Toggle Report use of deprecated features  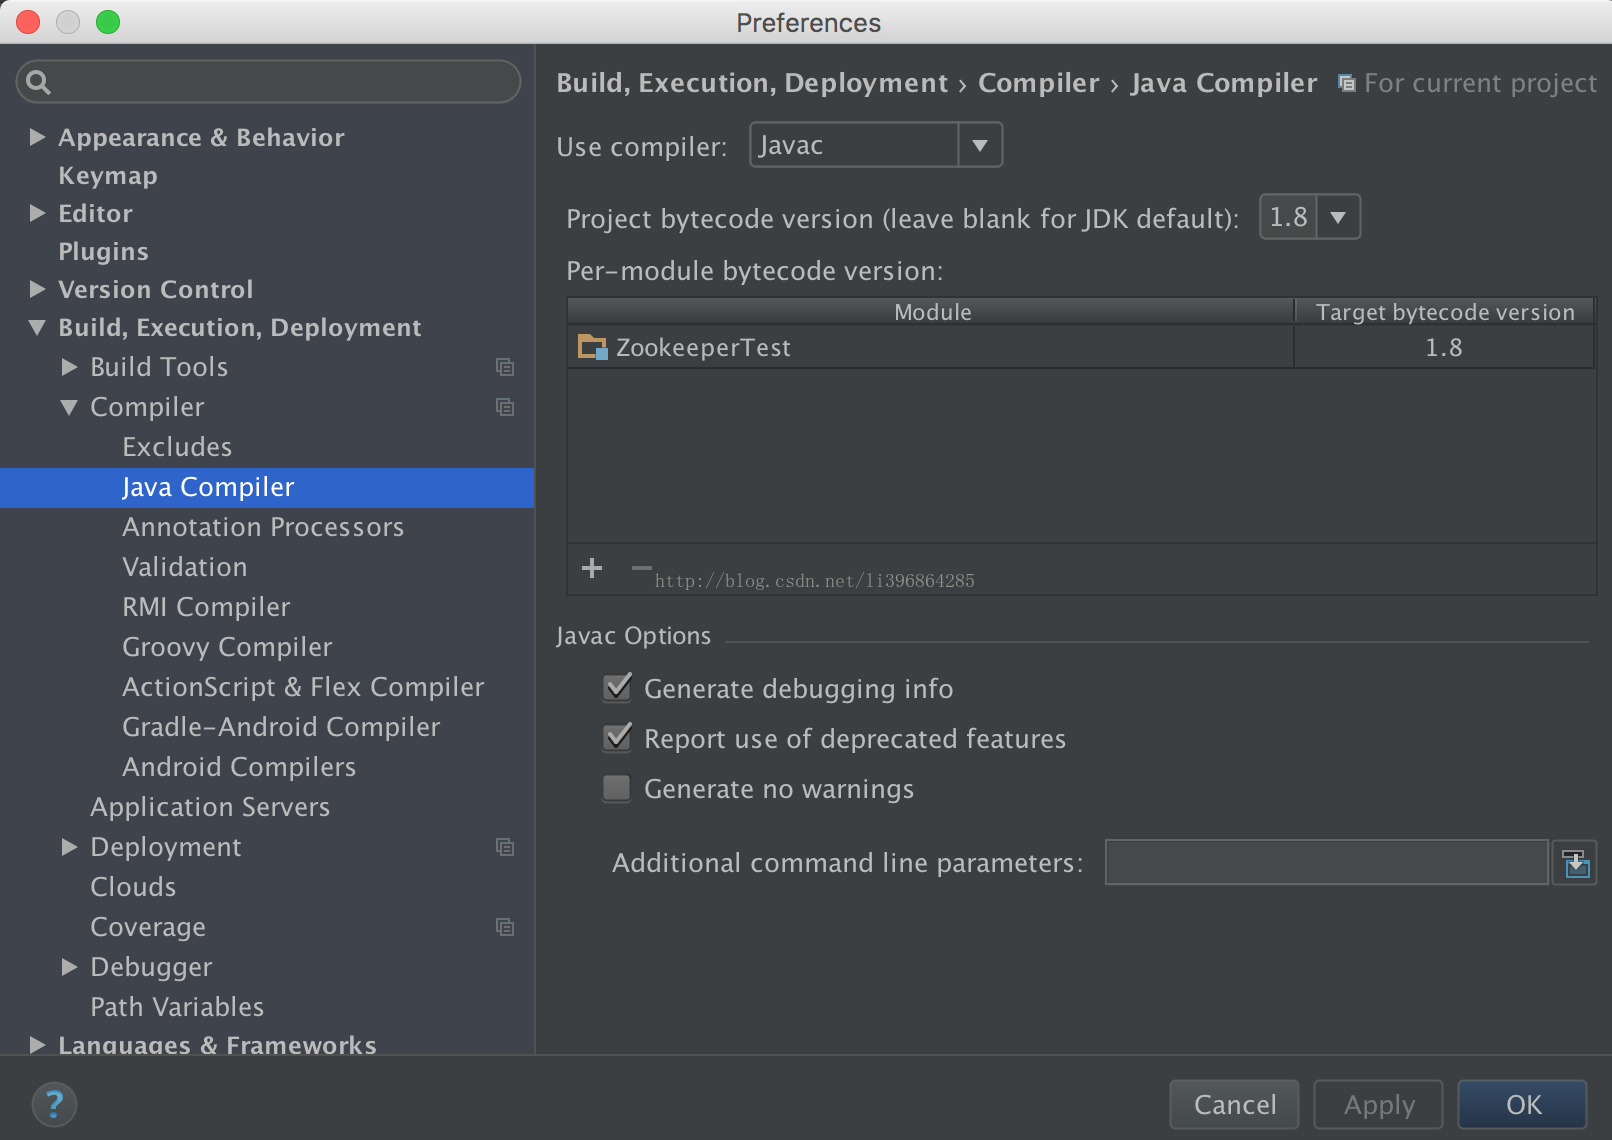pyautogui.click(x=617, y=738)
